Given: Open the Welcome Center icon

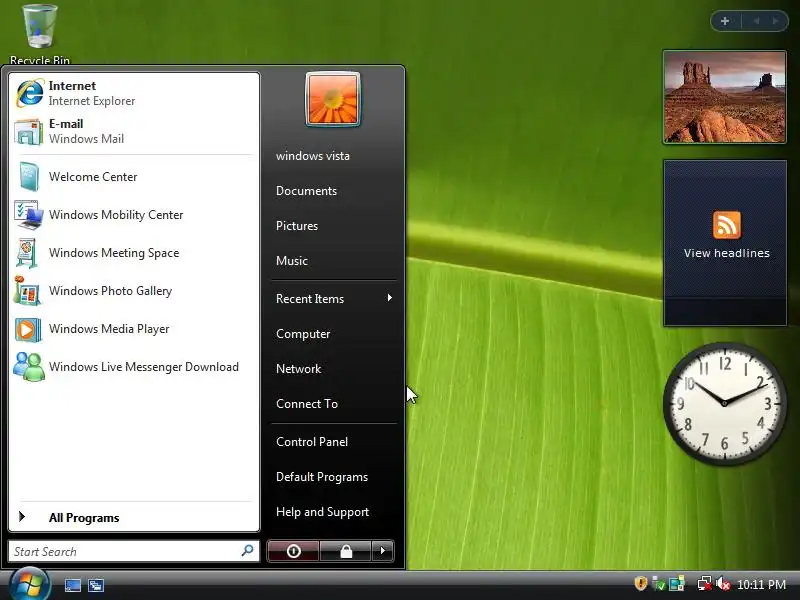Looking at the screenshot, I should click(29, 177).
